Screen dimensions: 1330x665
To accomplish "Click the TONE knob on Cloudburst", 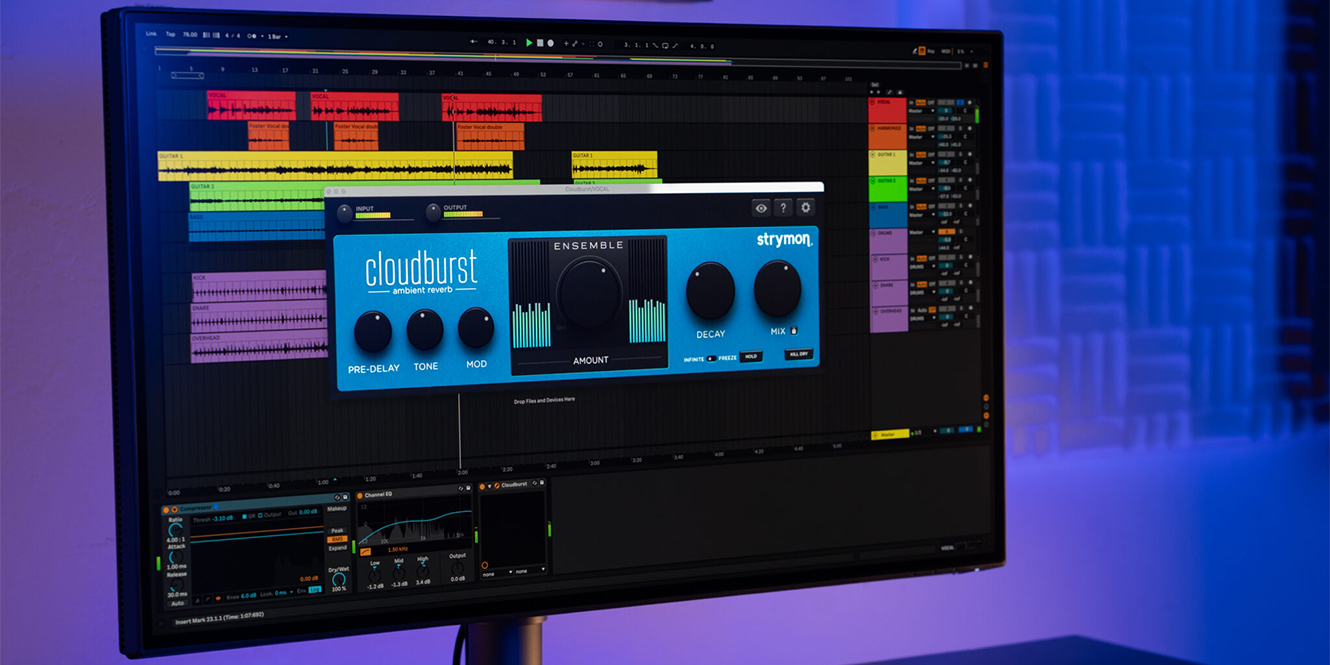I will click(425, 329).
